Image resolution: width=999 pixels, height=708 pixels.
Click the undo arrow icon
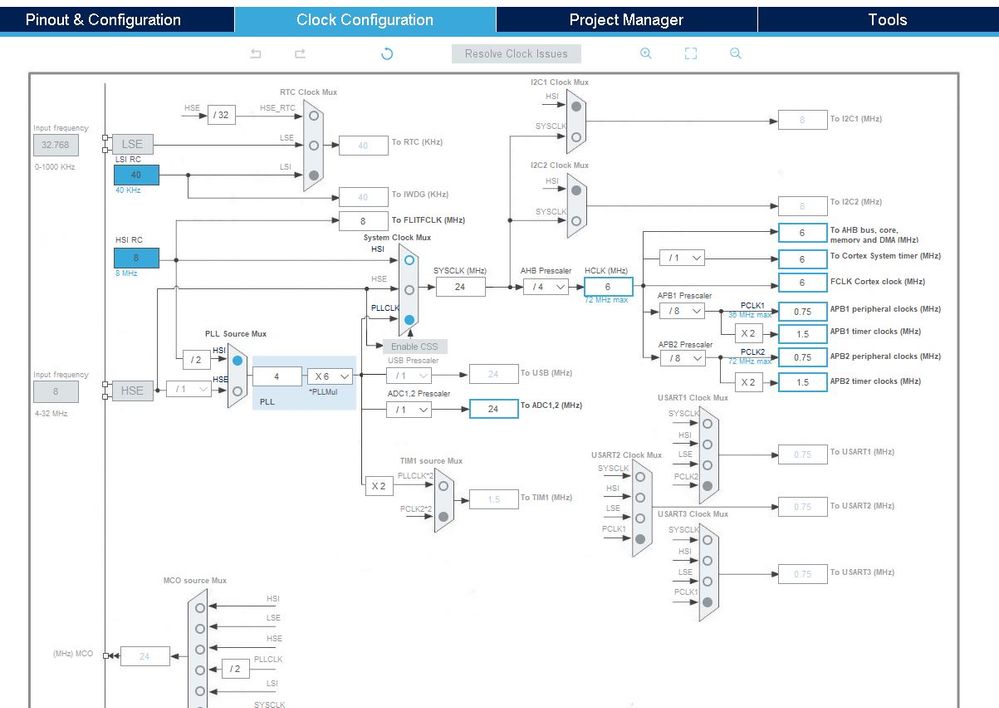[x=255, y=54]
